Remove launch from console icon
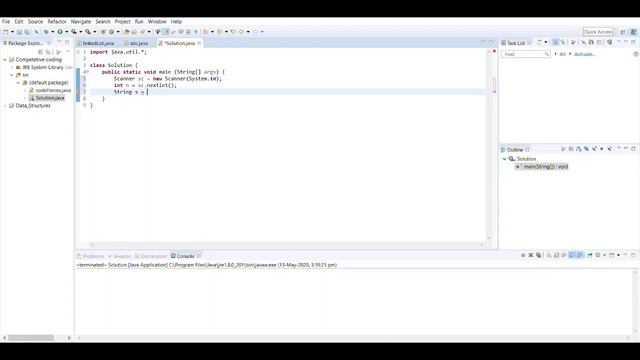 click(531, 255)
